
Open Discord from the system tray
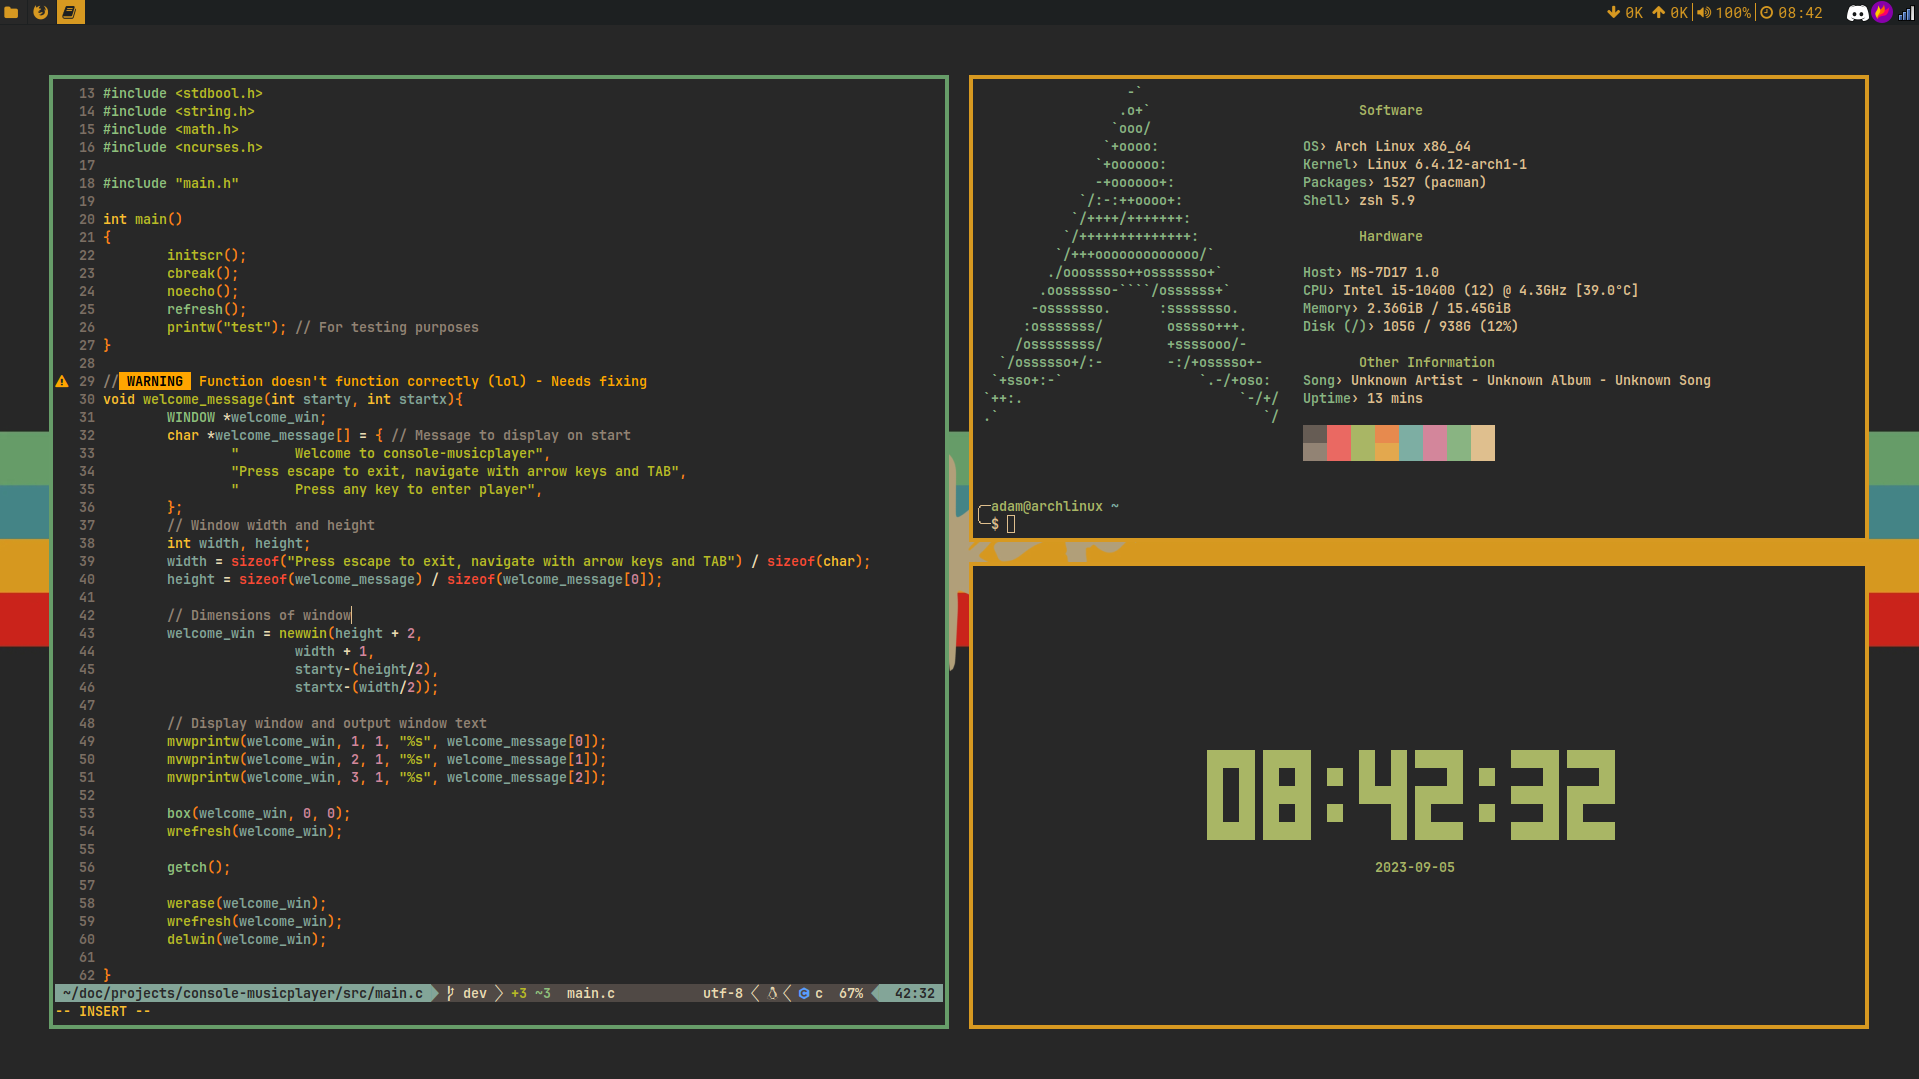point(1856,13)
